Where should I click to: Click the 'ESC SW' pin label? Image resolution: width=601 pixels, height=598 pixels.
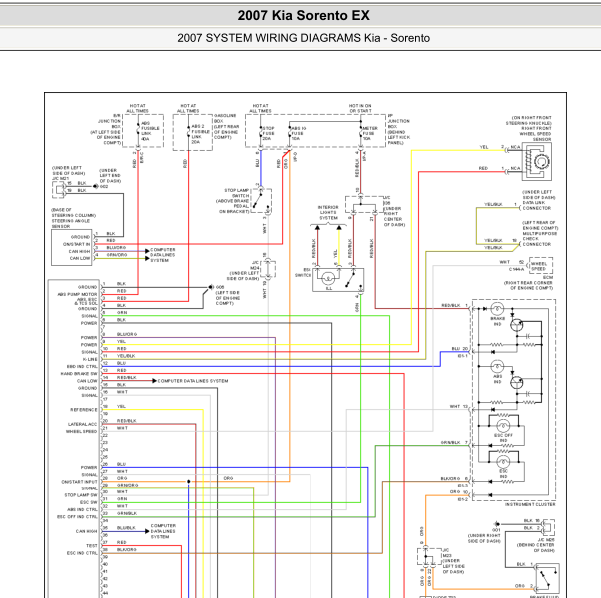click(89, 502)
